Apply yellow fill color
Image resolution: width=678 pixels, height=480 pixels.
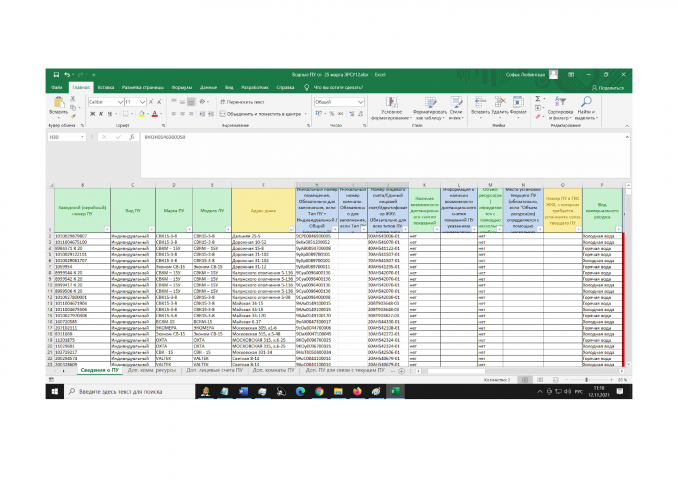141,114
